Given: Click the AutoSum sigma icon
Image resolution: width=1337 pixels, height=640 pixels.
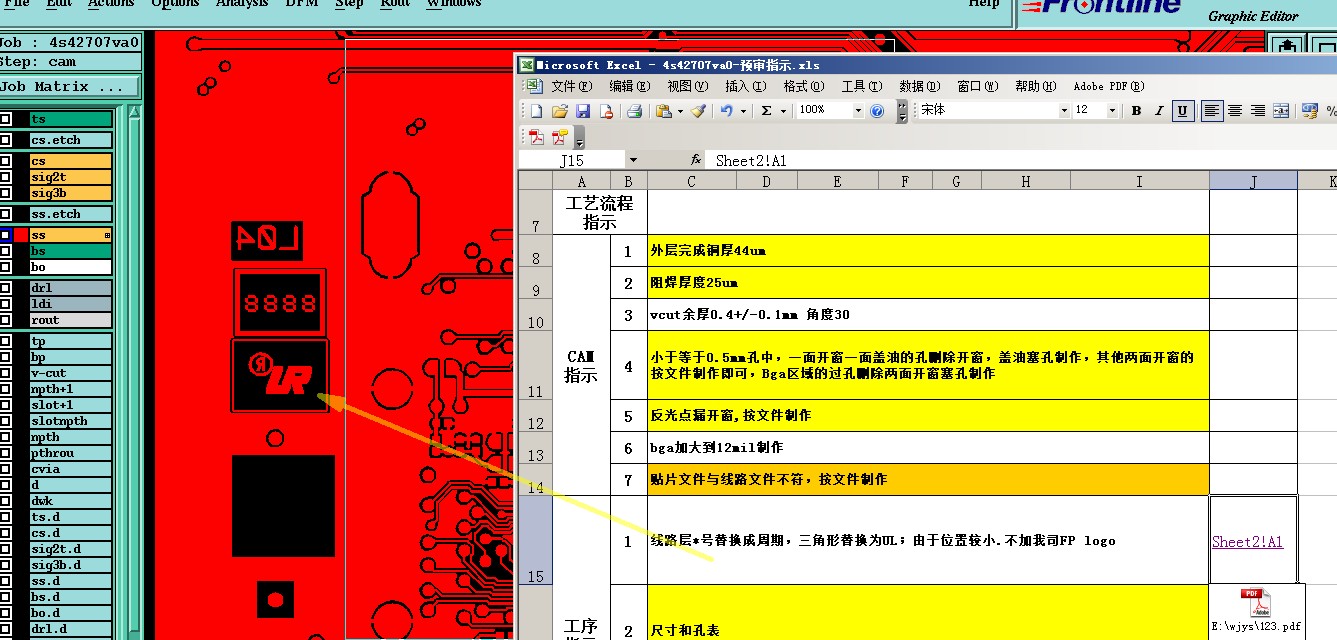Looking at the screenshot, I should point(766,111).
